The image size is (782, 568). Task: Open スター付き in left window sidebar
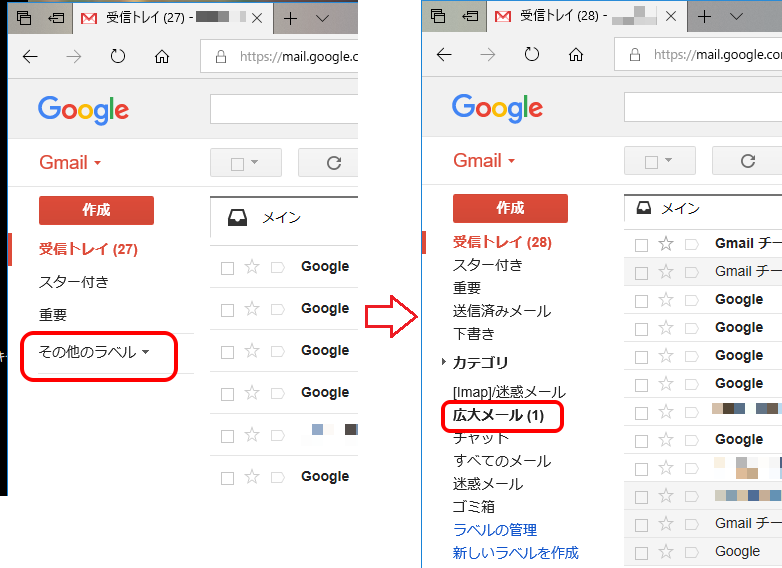point(73,282)
